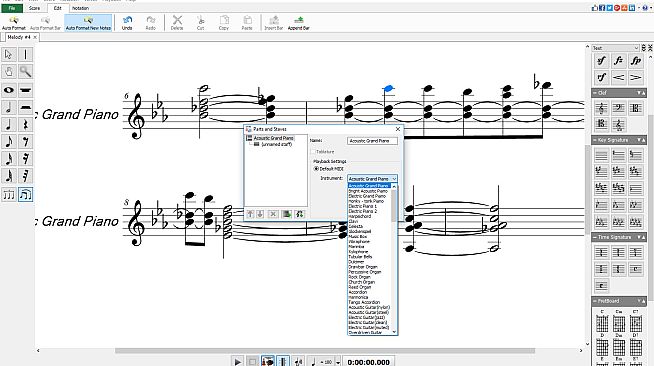654x366 pixels.
Task: Click the blue highlighted note in score
Action: coord(388,88)
